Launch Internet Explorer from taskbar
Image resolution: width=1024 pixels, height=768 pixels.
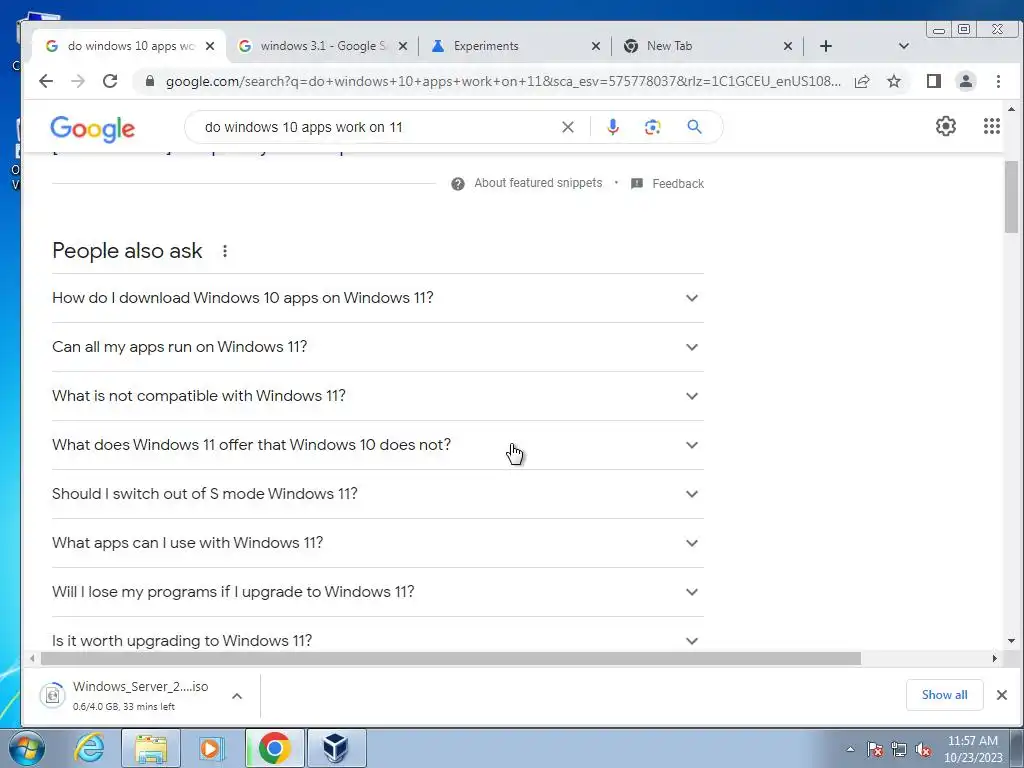[89, 748]
